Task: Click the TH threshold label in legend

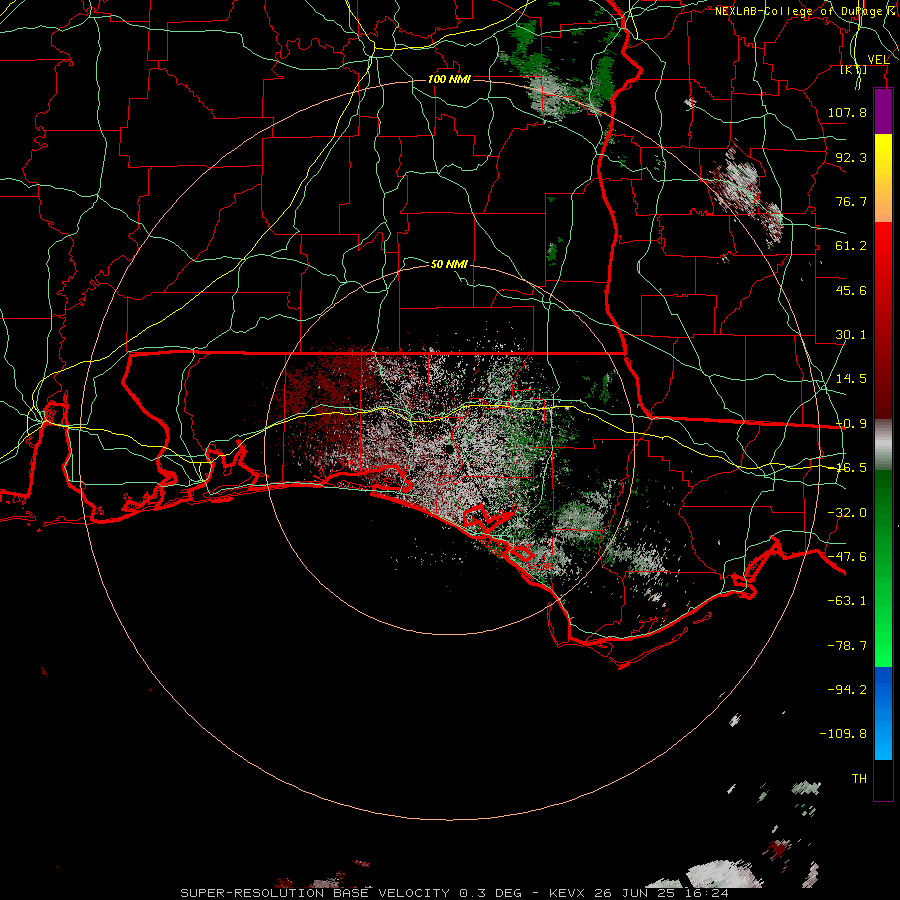Action: pyautogui.click(x=859, y=779)
